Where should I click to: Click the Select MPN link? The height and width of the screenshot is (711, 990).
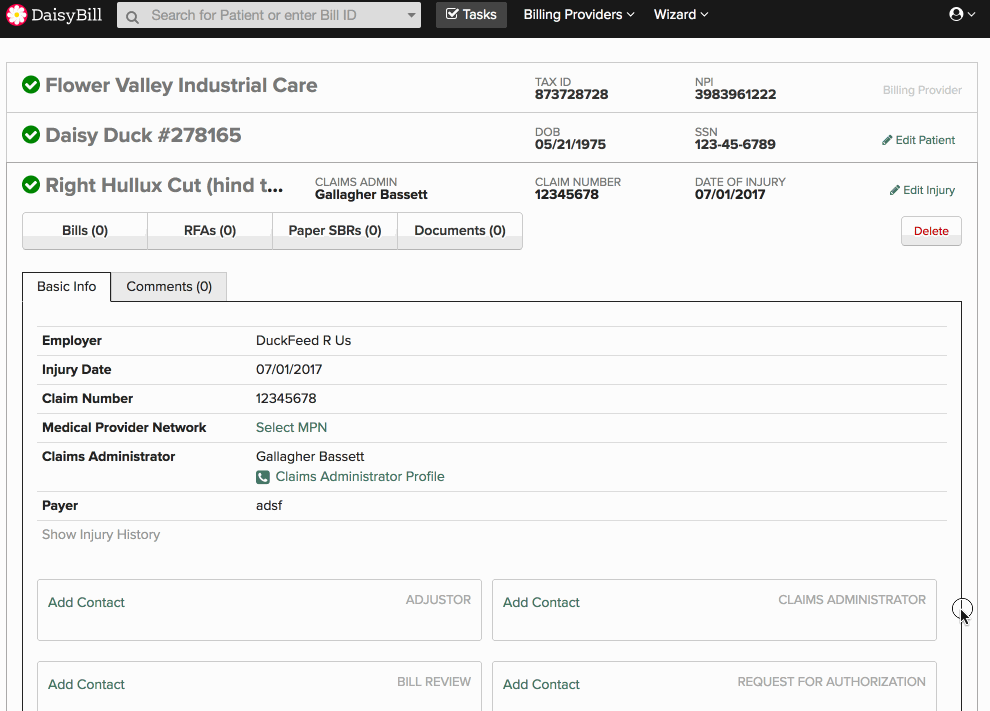[291, 427]
